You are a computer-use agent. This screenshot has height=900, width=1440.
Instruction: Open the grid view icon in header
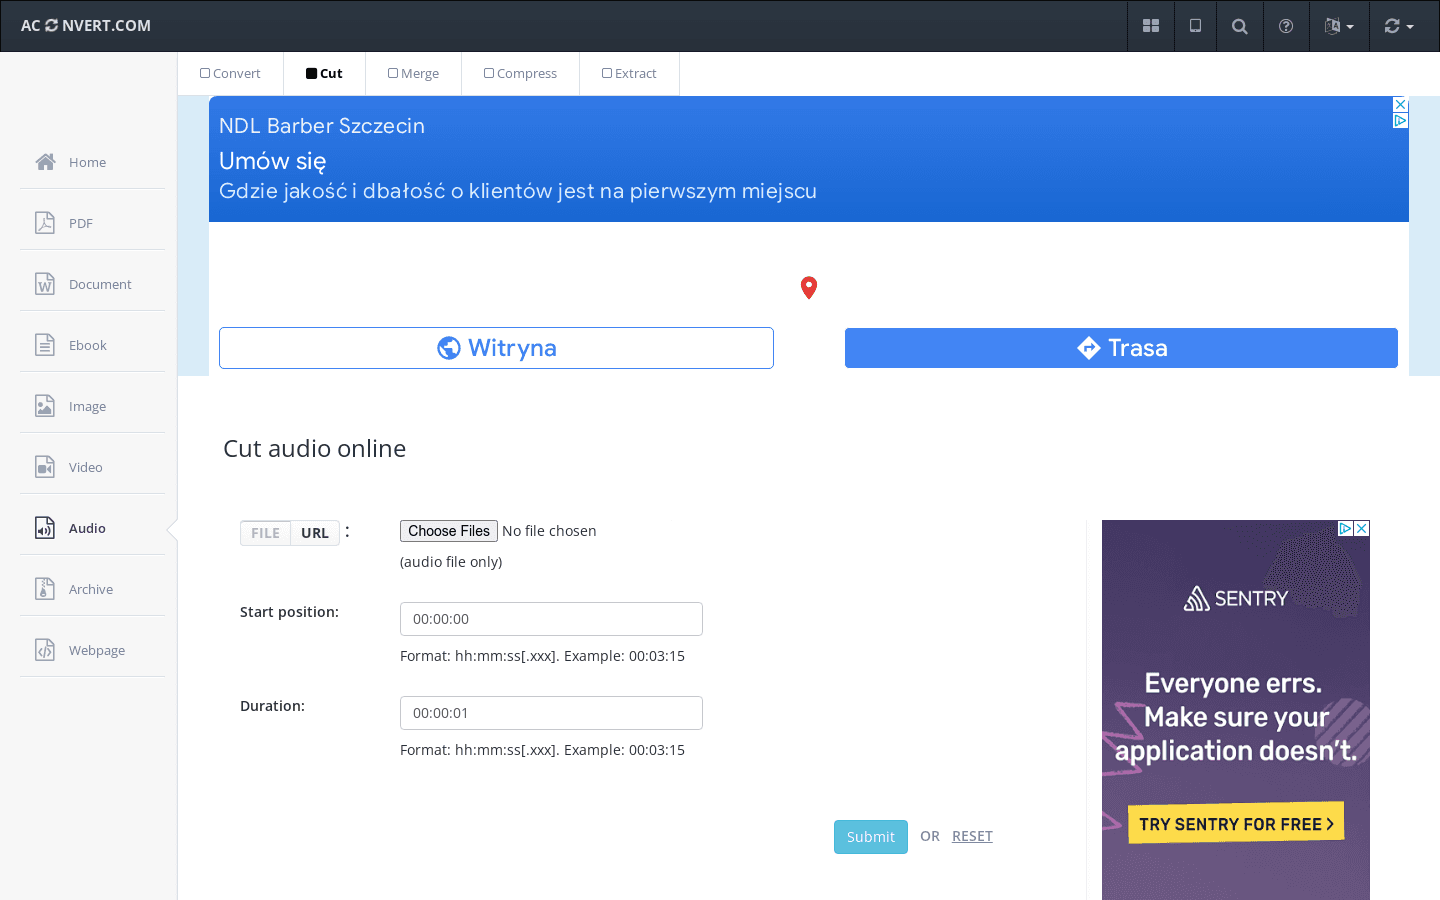(1151, 26)
